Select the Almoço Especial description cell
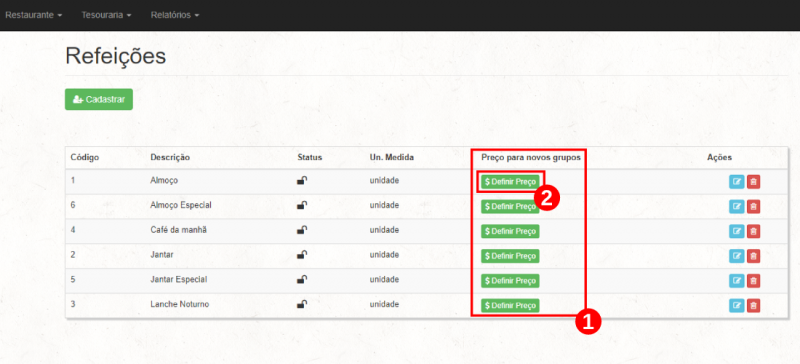Screen dimensions: 800x364 click(181, 205)
